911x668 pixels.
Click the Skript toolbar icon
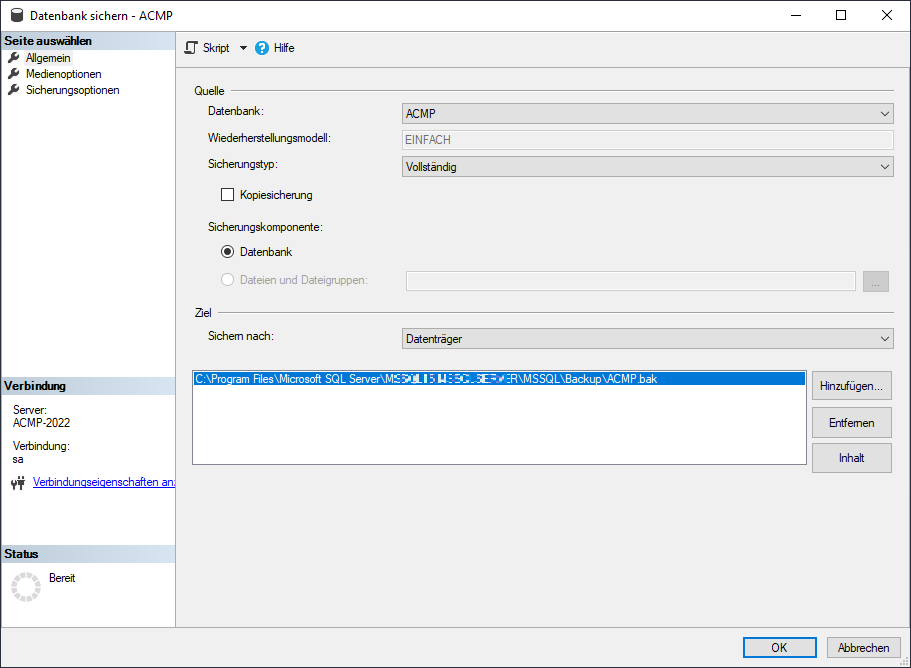[190, 47]
